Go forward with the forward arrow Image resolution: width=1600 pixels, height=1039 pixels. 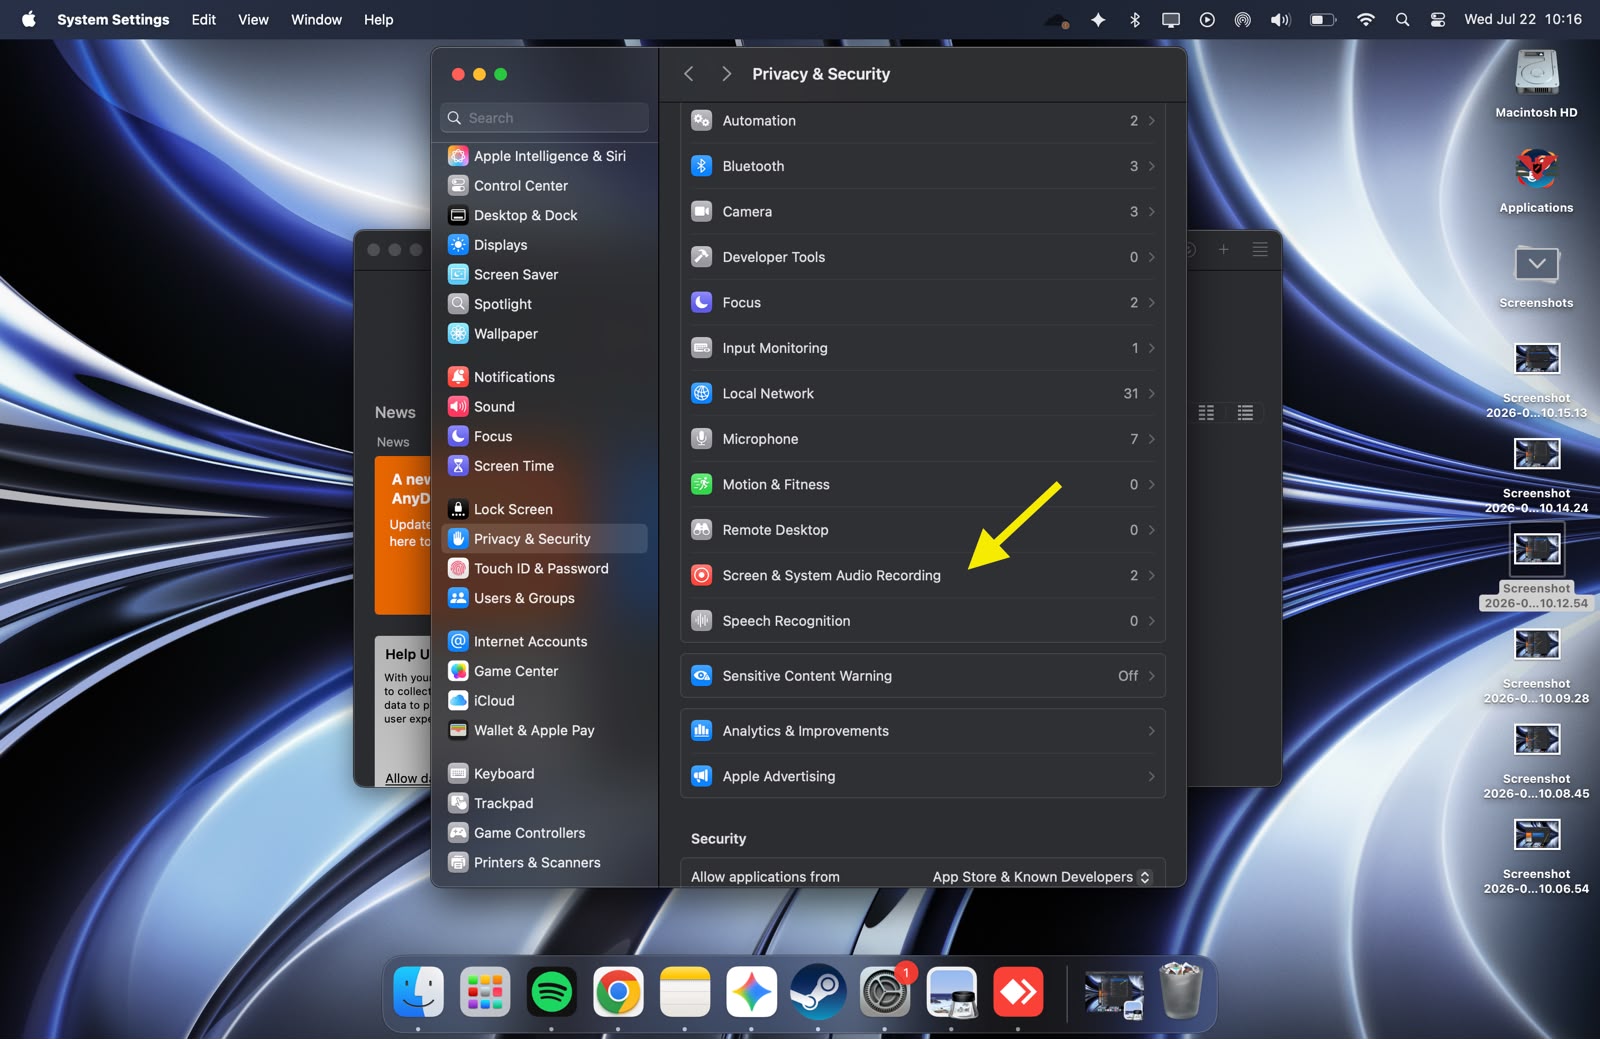pos(726,74)
